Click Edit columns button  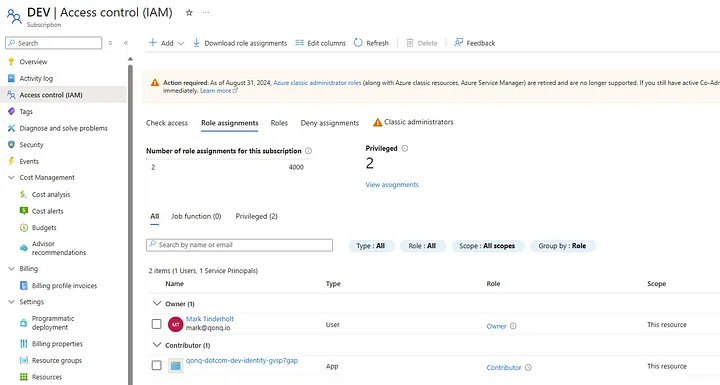click(321, 43)
